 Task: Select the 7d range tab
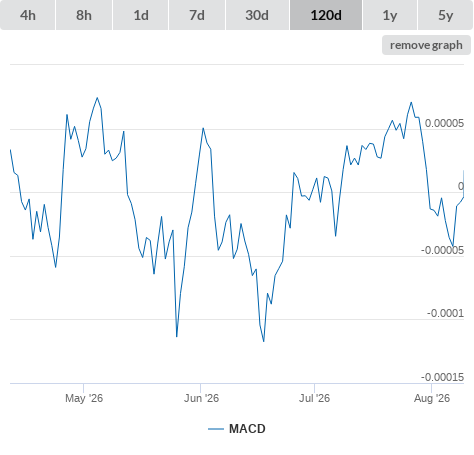(x=197, y=15)
